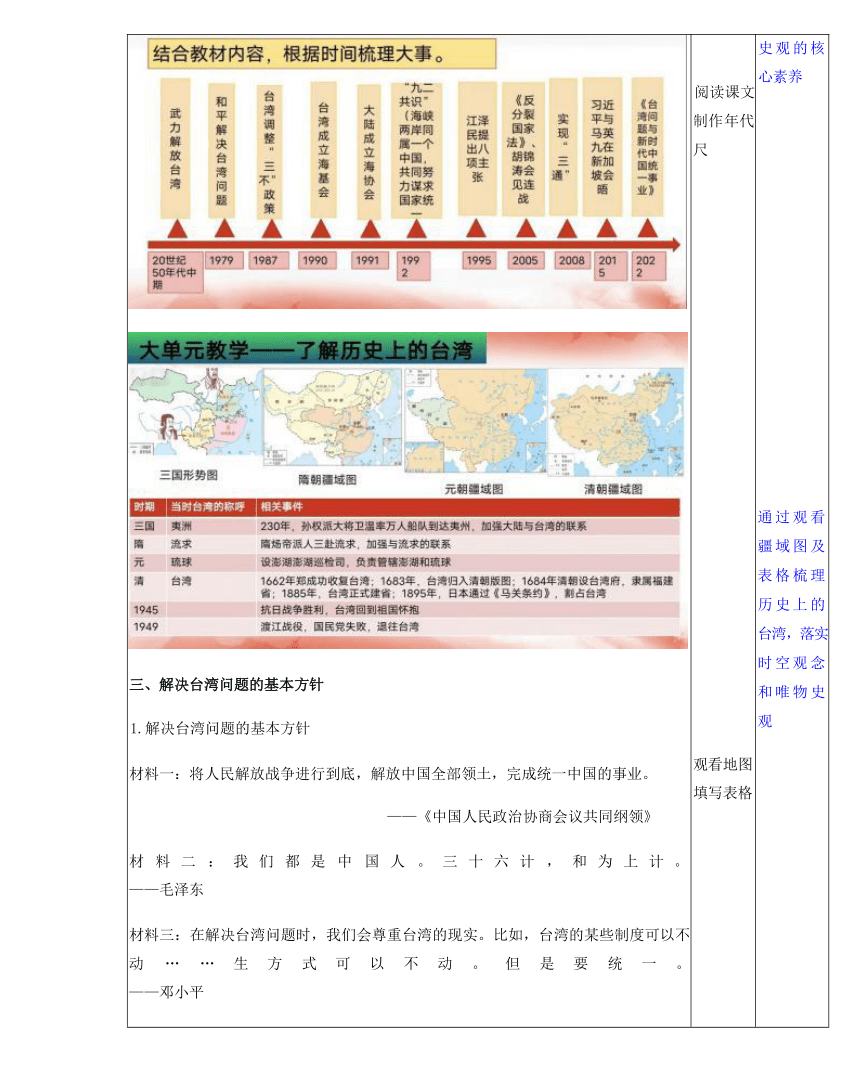860x1066 pixels.
Task: Open the 元朝疆域图 map thumbnail
Action: click(x=475, y=421)
